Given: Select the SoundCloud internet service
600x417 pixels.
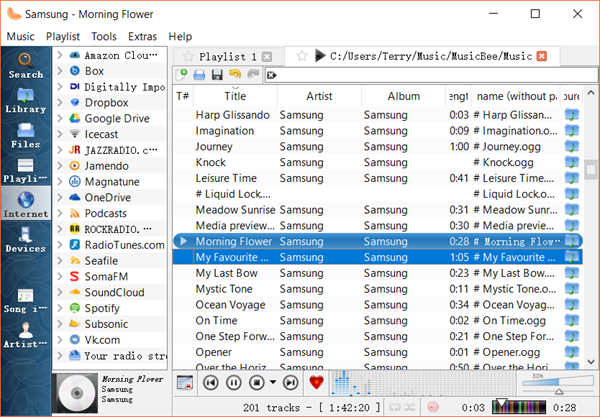Looking at the screenshot, I should [x=114, y=292].
